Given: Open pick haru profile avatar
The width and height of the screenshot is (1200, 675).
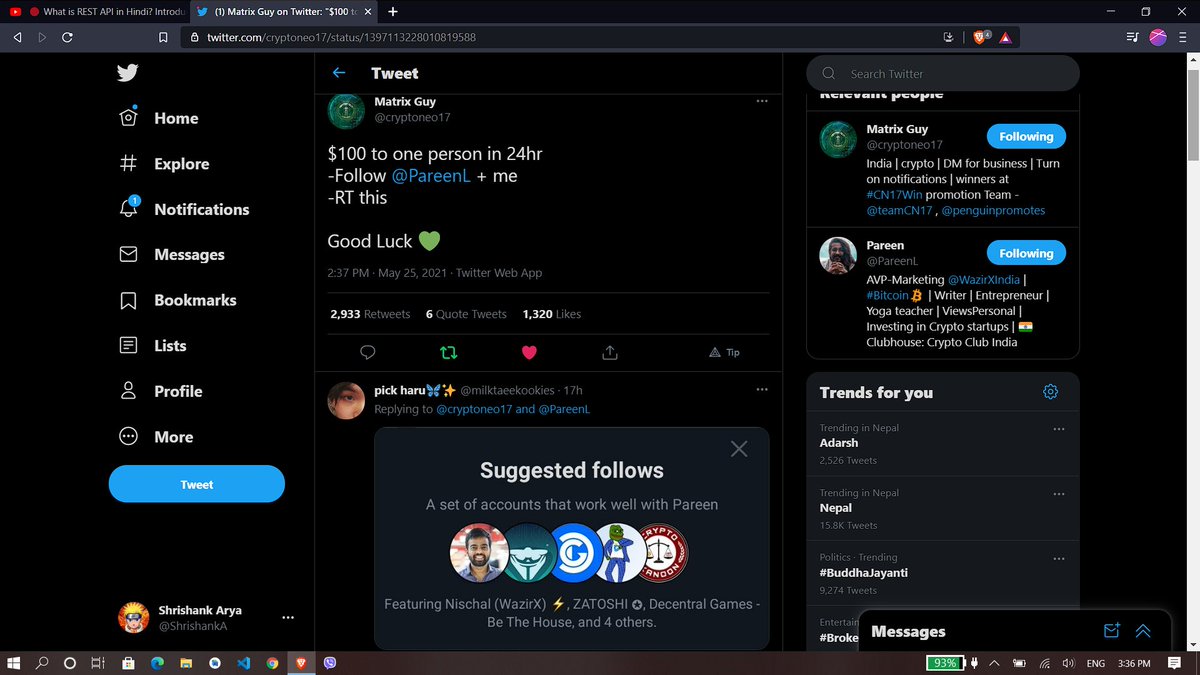Looking at the screenshot, I should (x=346, y=398).
